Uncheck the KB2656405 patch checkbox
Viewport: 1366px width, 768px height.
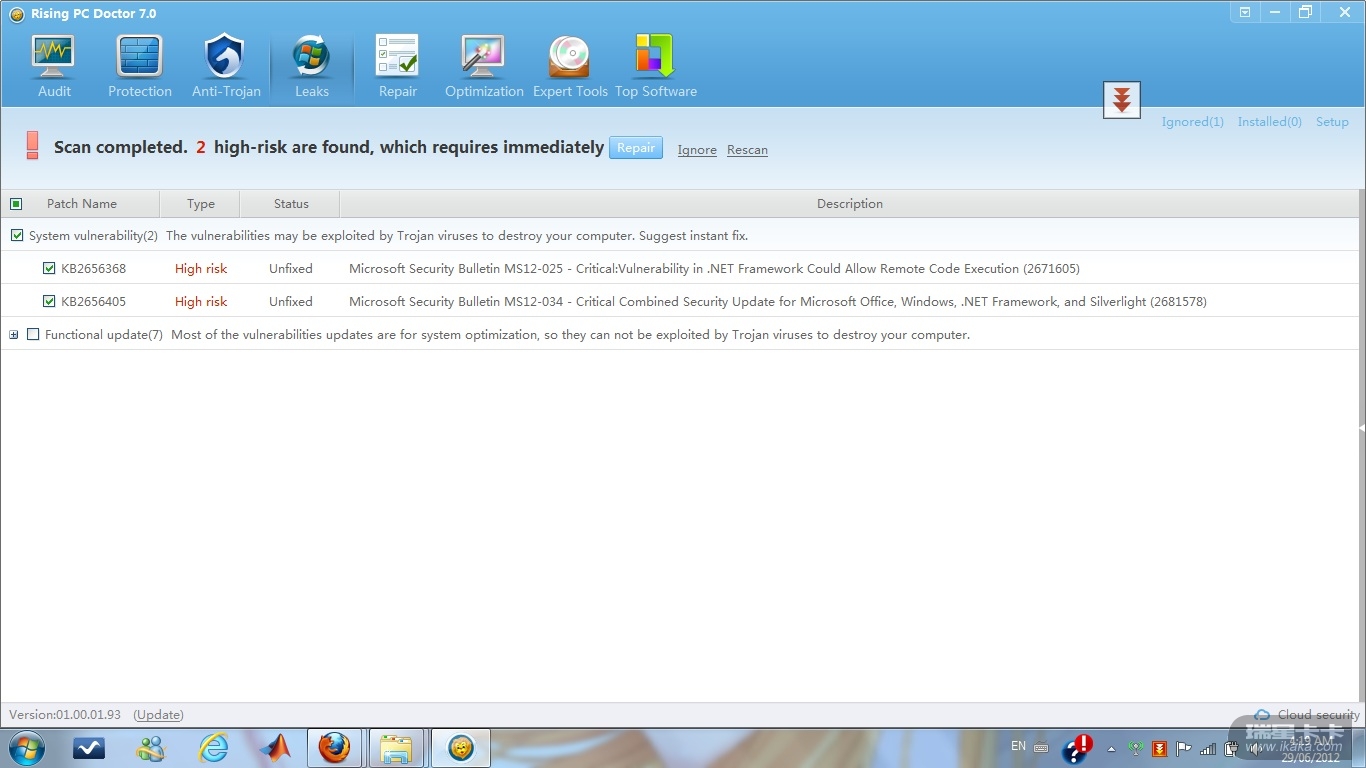click(x=49, y=301)
